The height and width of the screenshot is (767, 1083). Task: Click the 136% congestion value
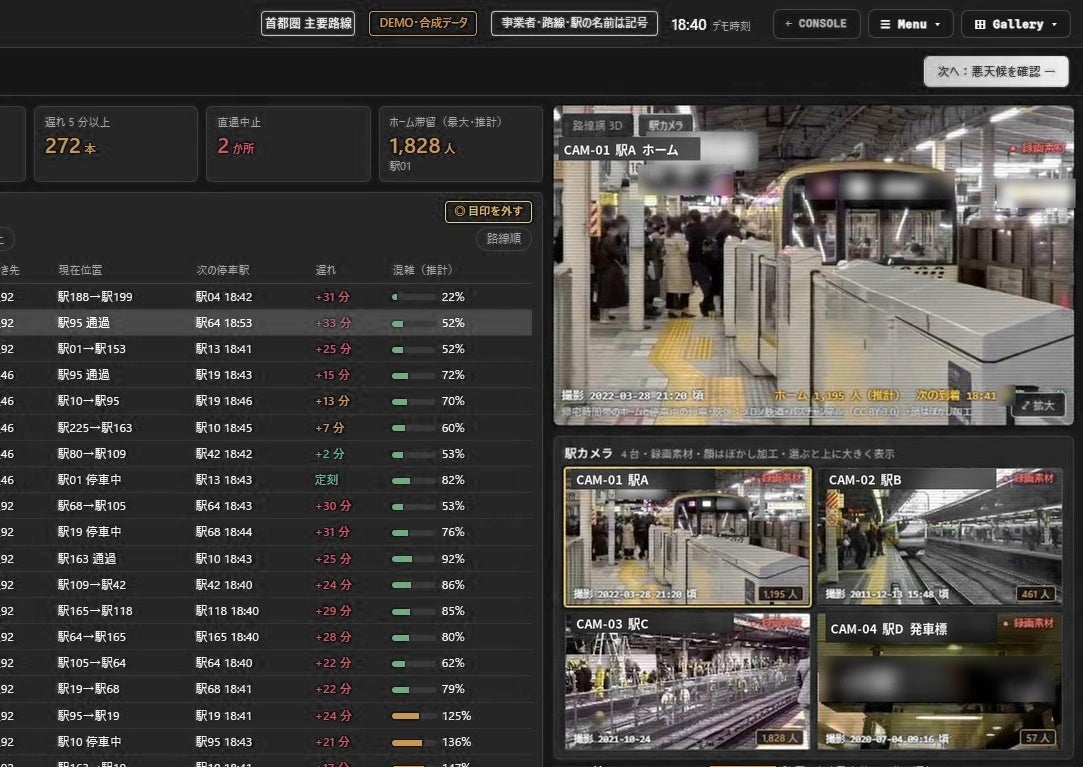(456, 741)
